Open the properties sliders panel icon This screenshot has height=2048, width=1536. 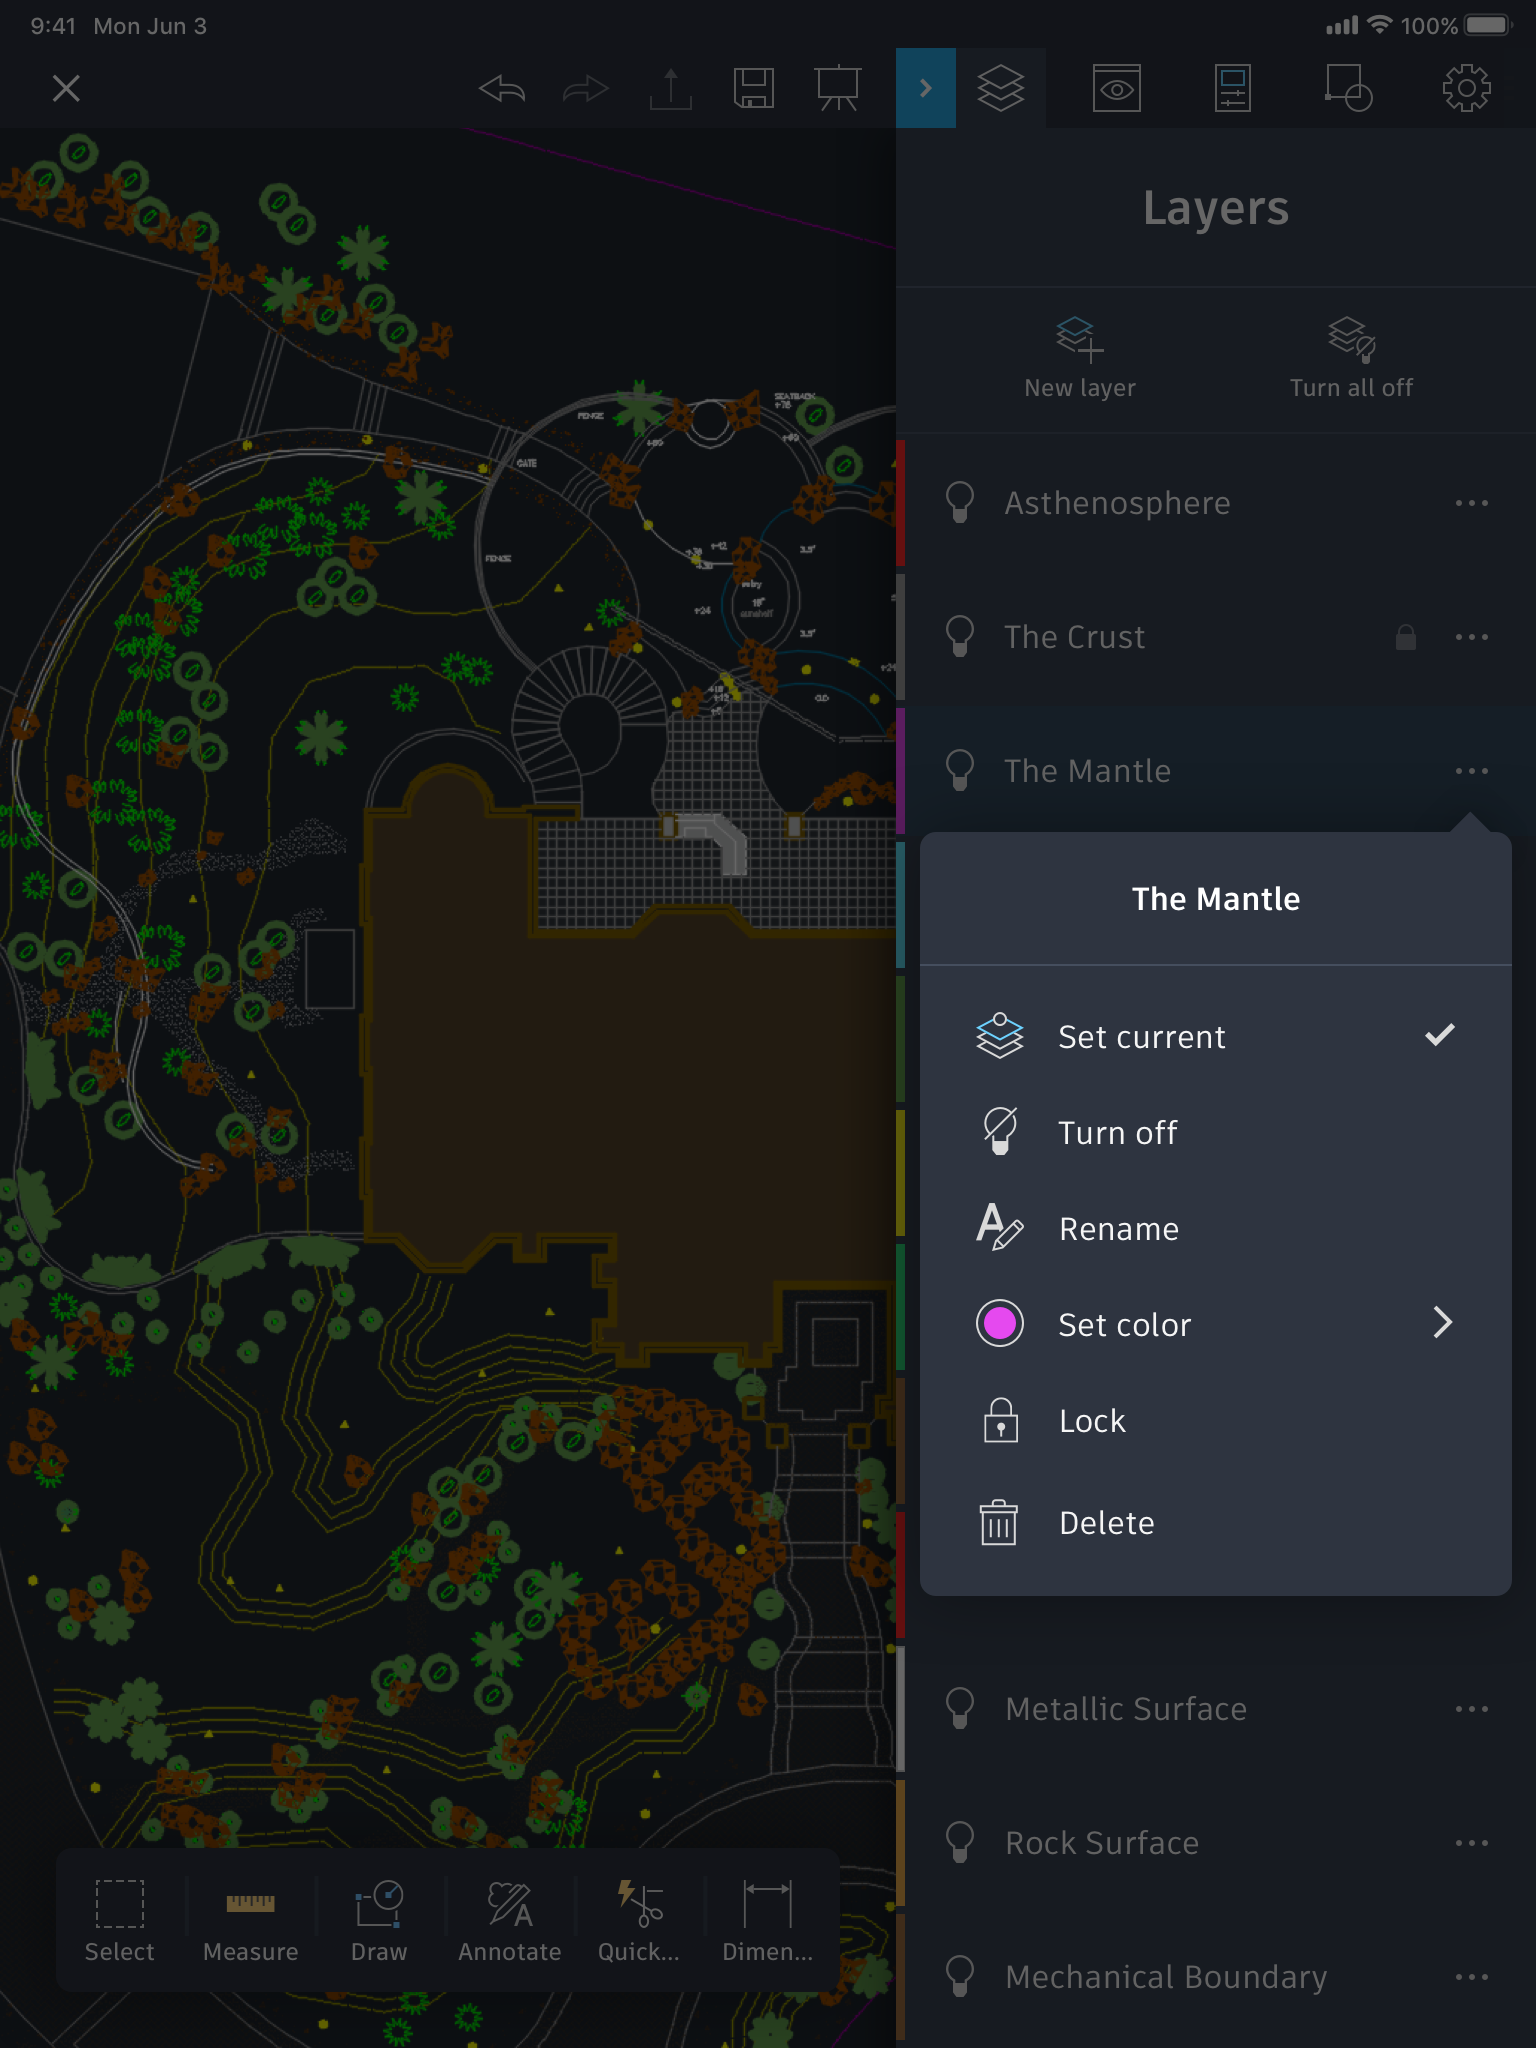1233,89
